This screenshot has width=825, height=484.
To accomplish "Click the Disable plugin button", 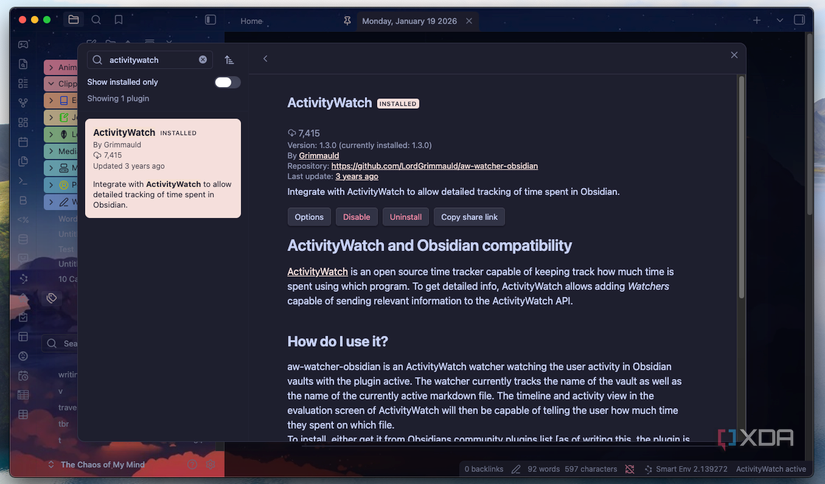I will click(x=357, y=217).
